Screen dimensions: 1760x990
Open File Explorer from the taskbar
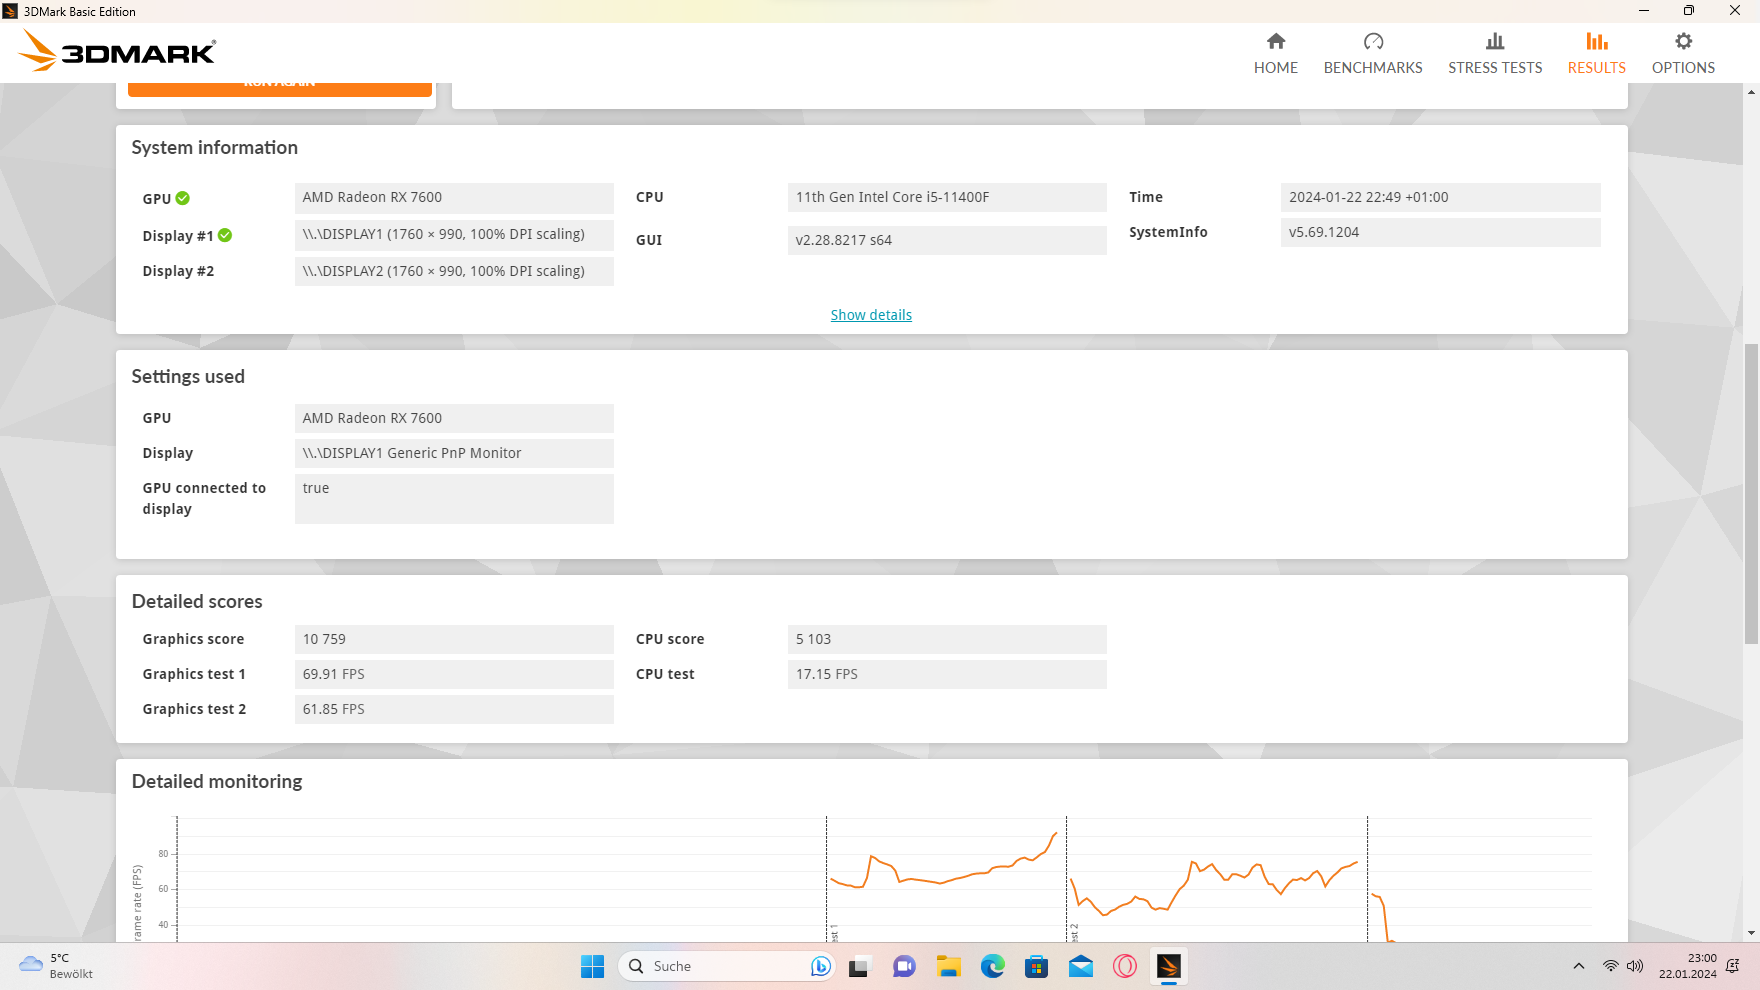point(948,966)
